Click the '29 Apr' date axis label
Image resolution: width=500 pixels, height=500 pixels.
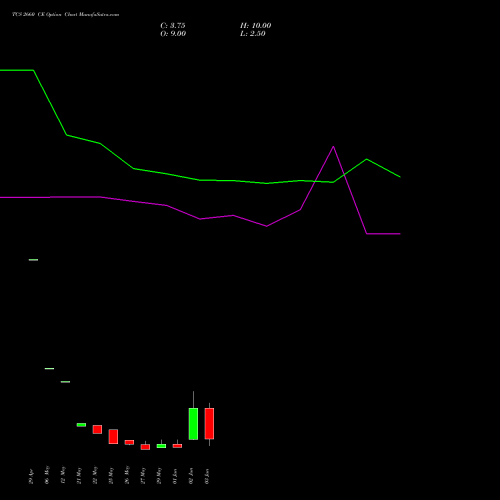[31, 477]
